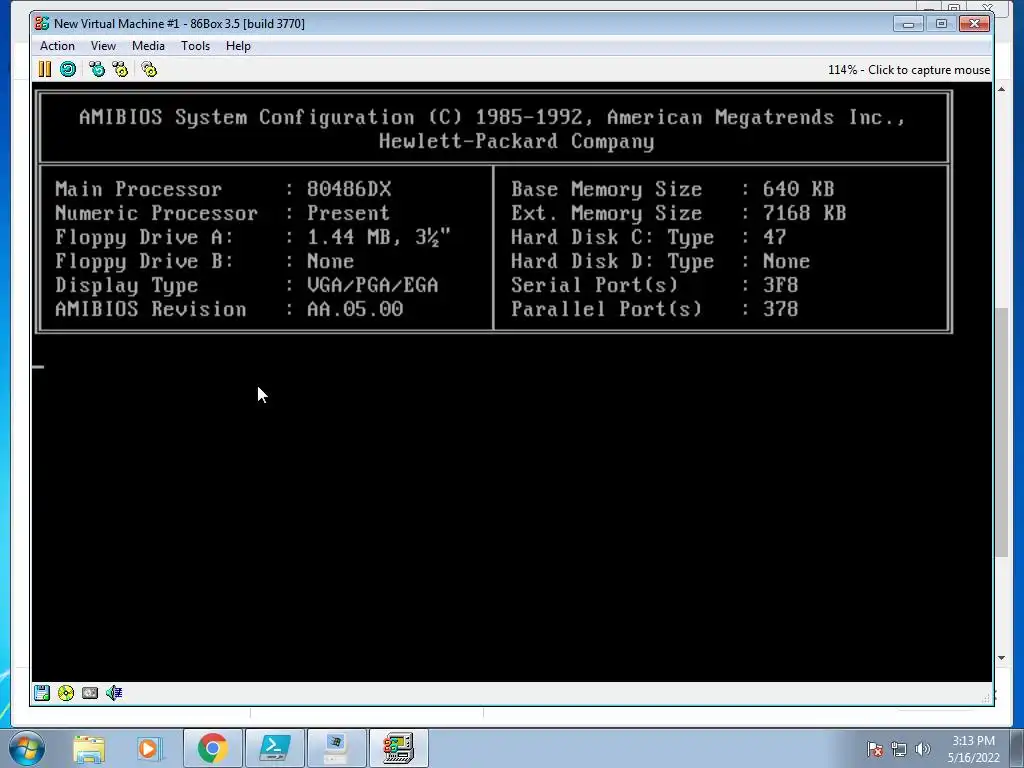Click 'Parallel Port(s)' label text
This screenshot has height=768, width=1024.
[x=606, y=309]
